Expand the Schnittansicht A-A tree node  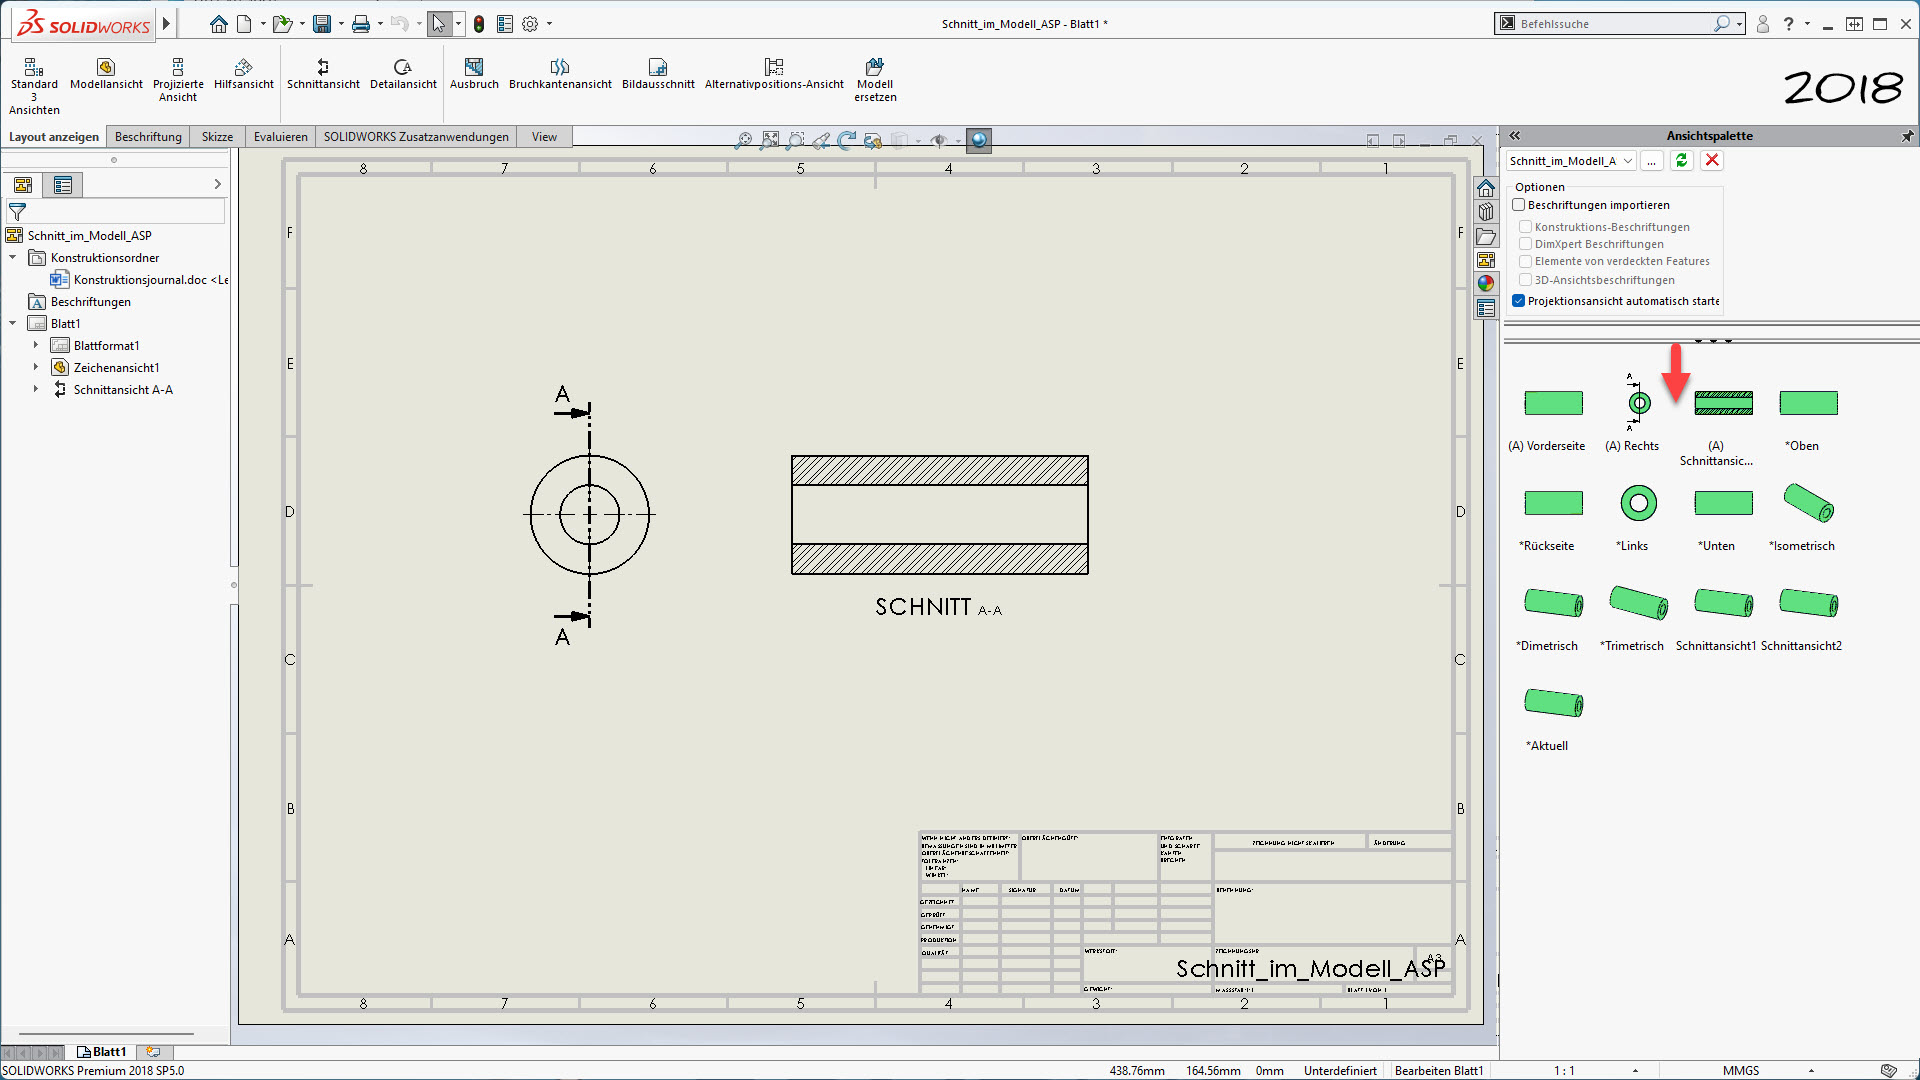(x=36, y=389)
